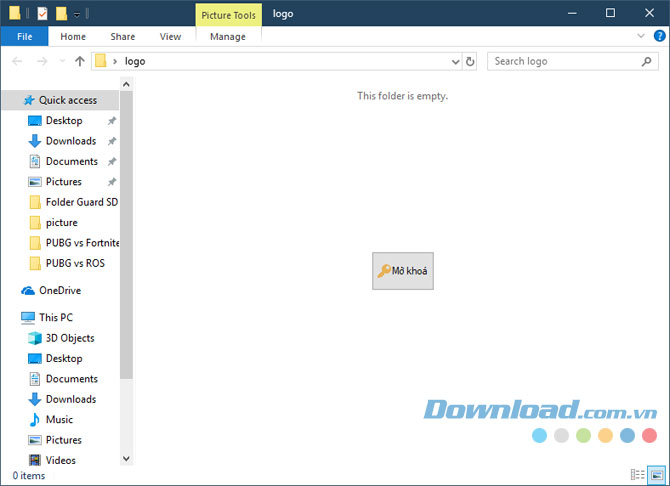Switch to large icons view in status bar
Screen dimensions: 670x486
coord(654,474)
